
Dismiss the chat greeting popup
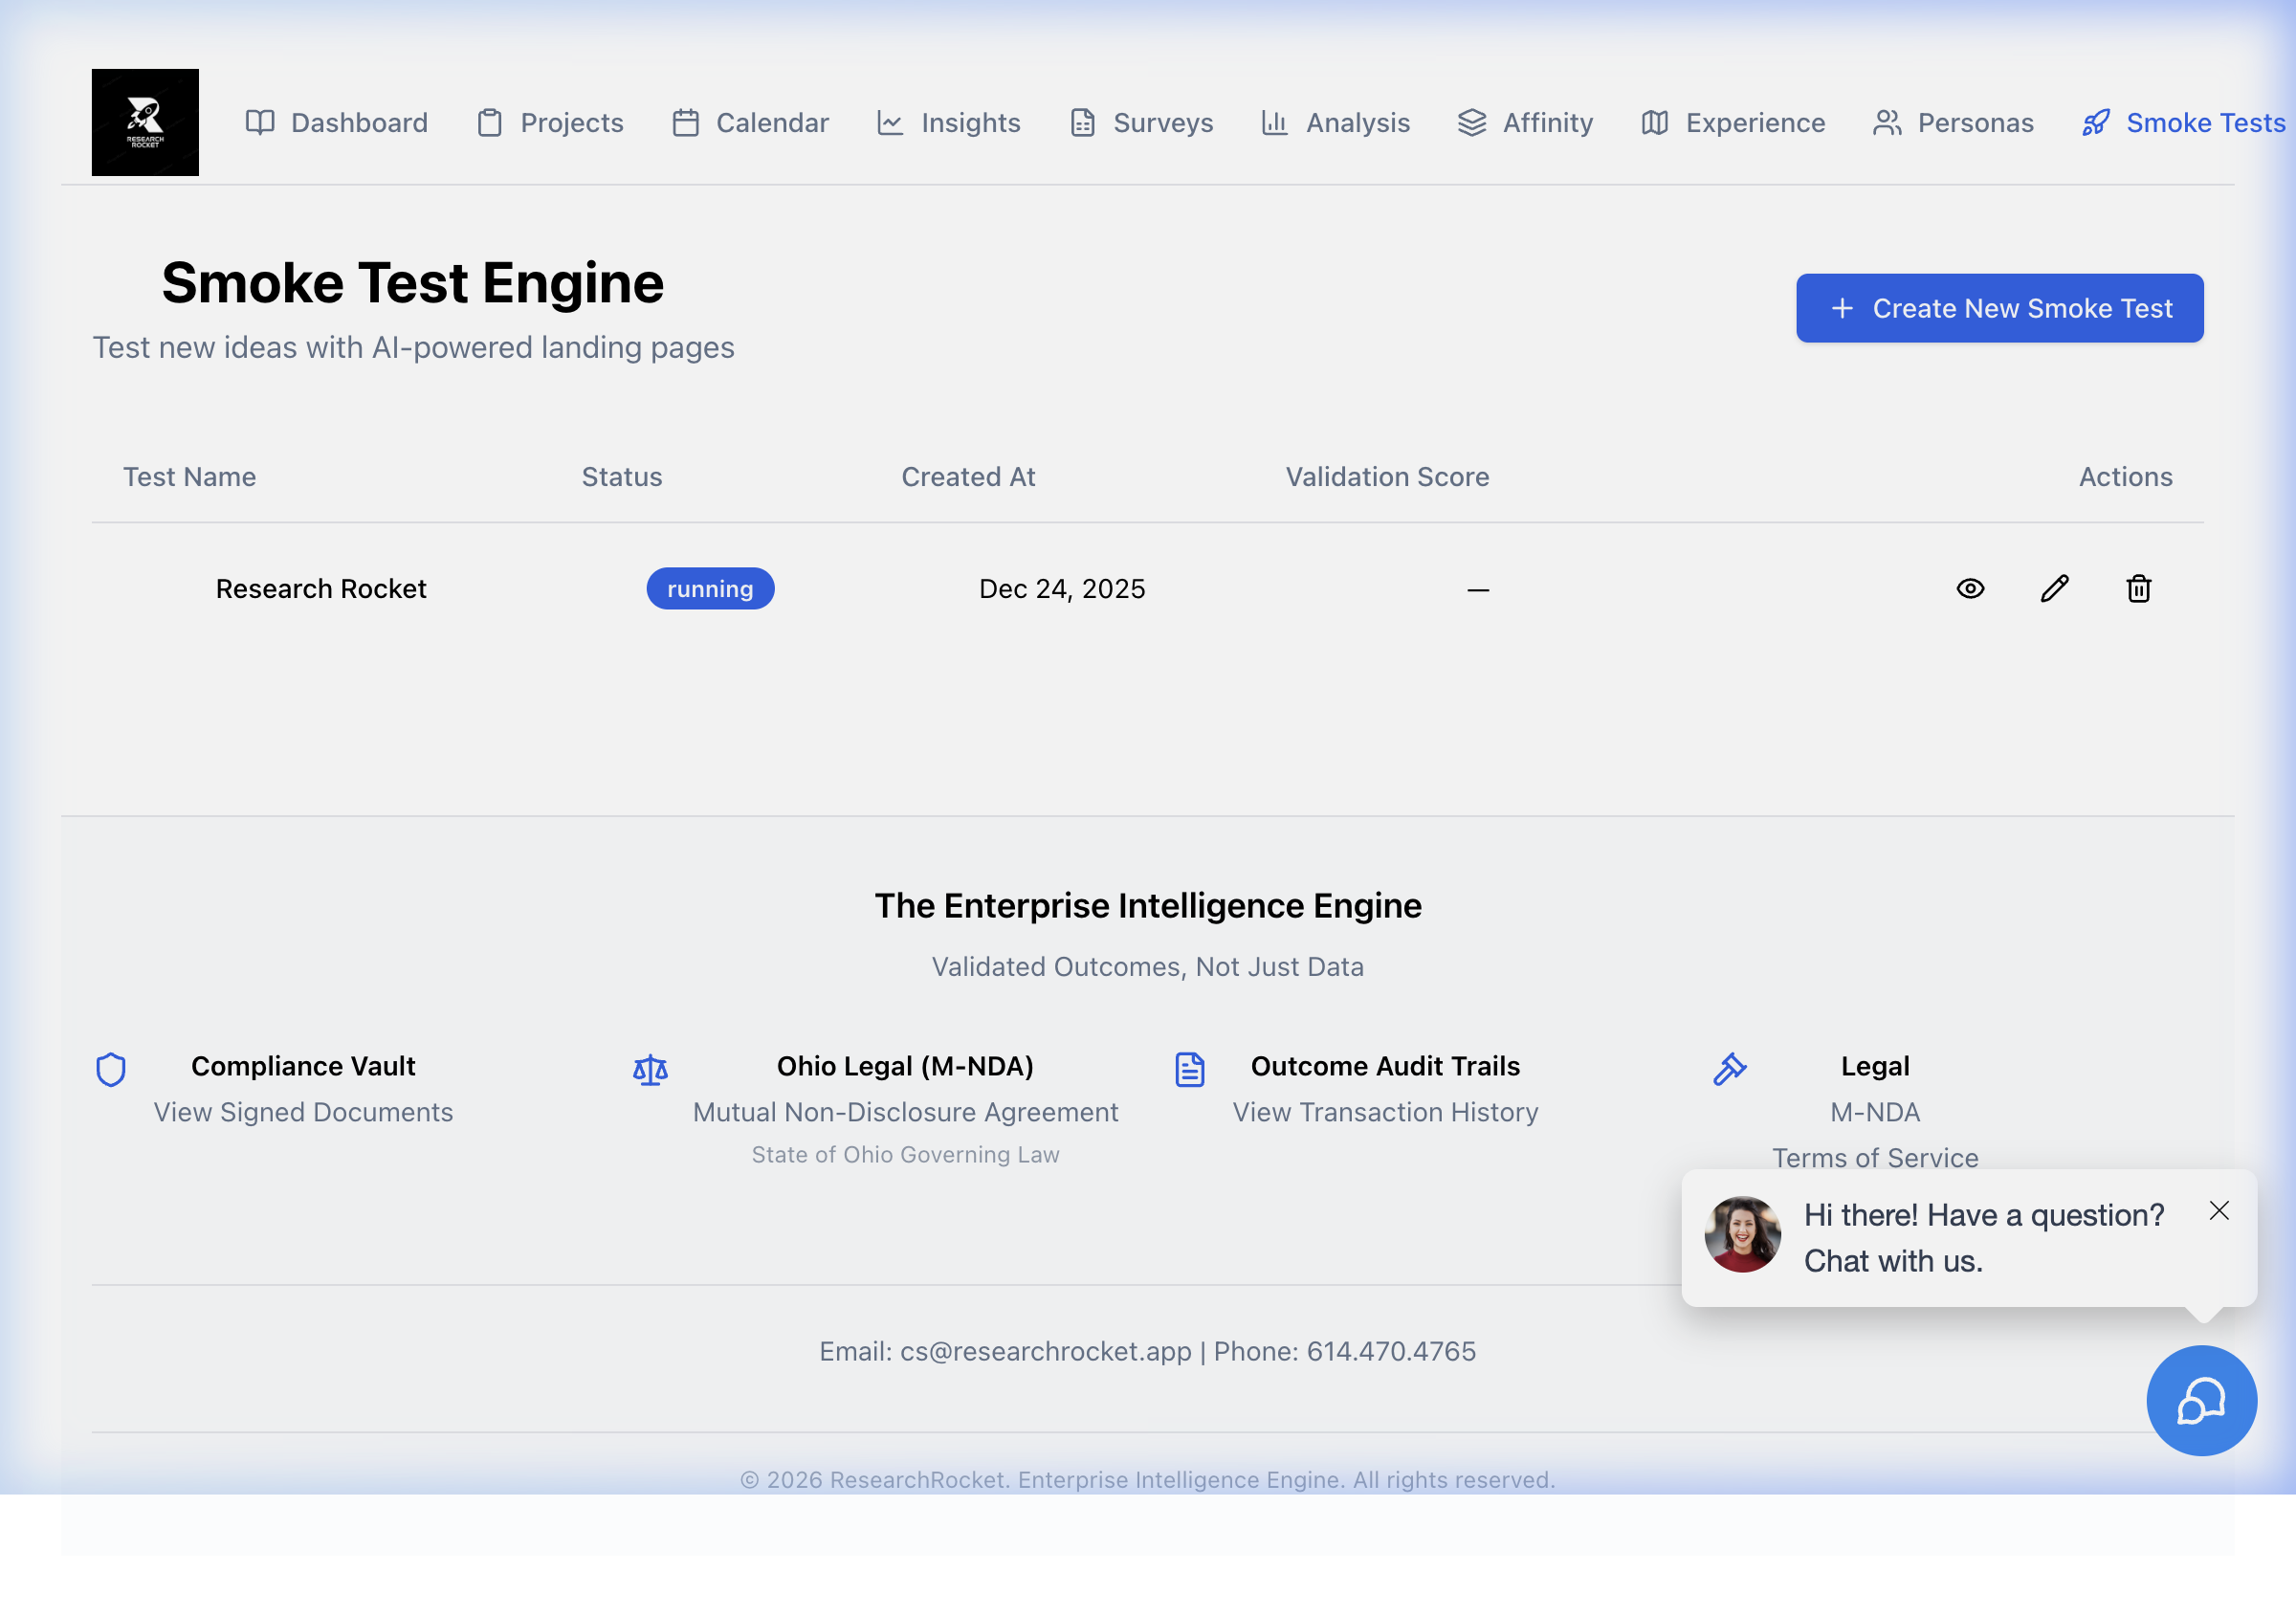2219,1211
